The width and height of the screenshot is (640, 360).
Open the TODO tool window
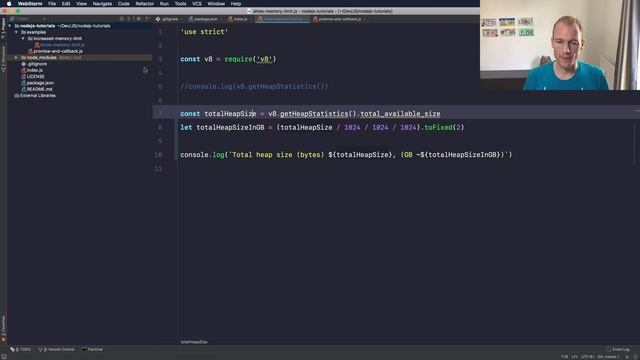click(20, 349)
